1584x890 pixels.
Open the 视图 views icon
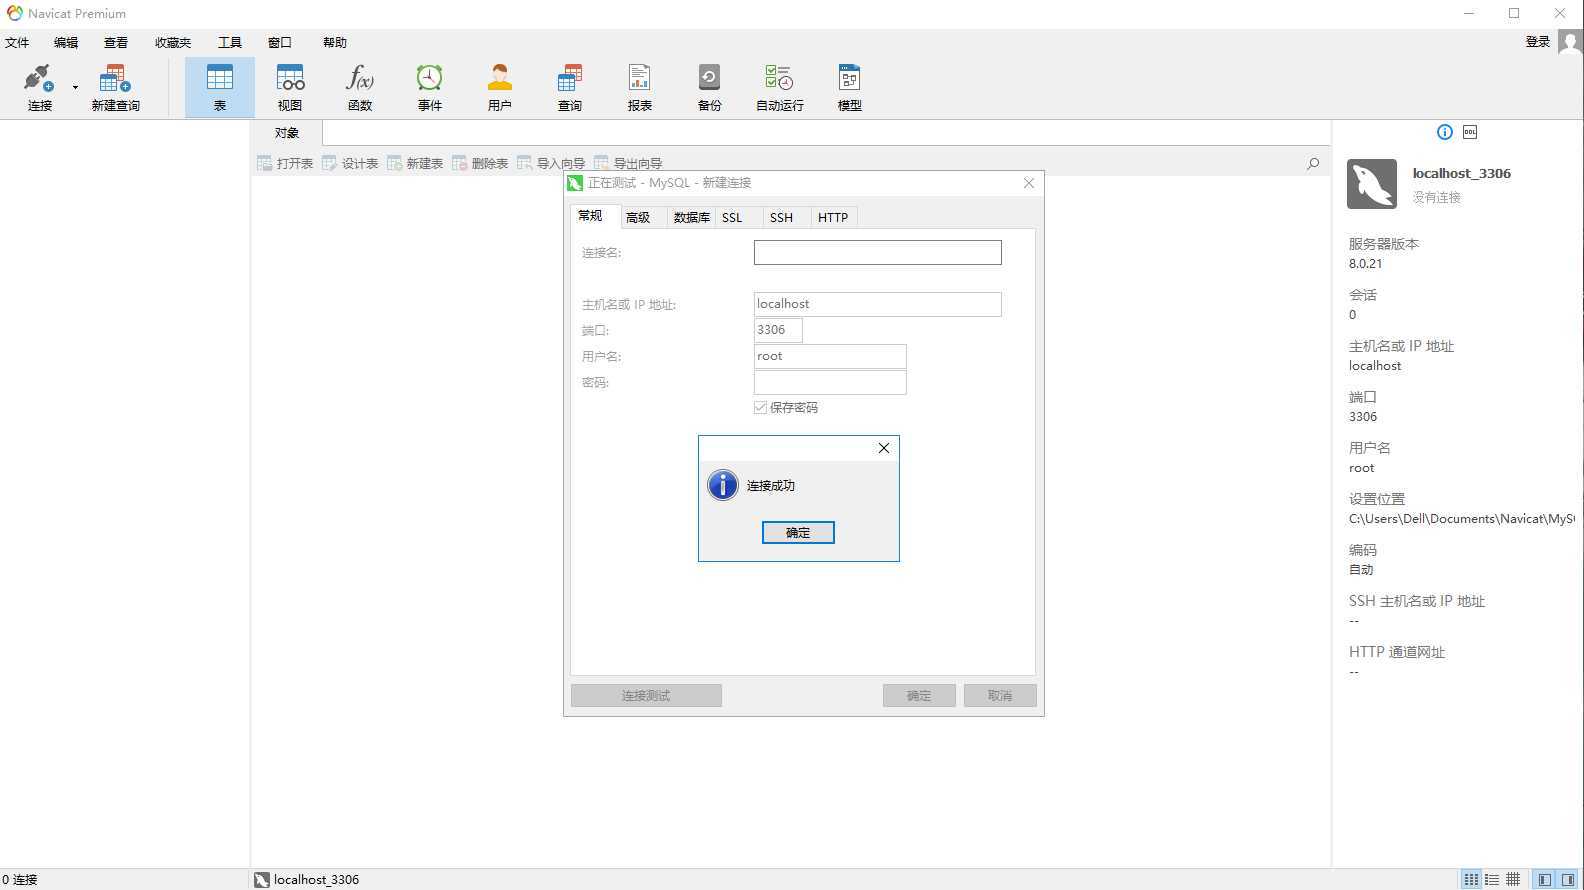point(290,87)
